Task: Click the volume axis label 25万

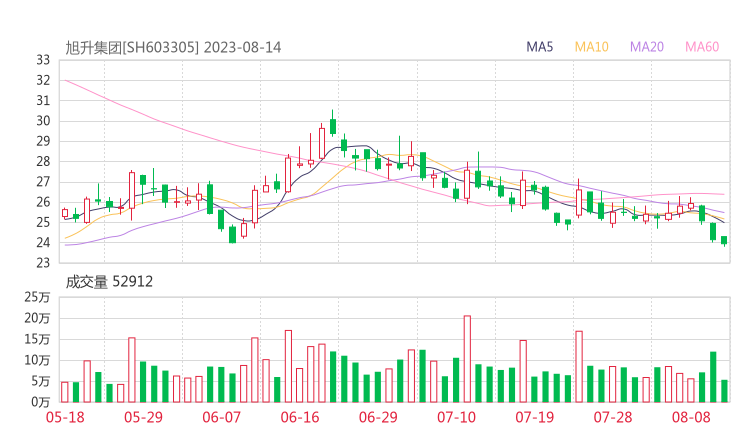Action: coord(37,297)
